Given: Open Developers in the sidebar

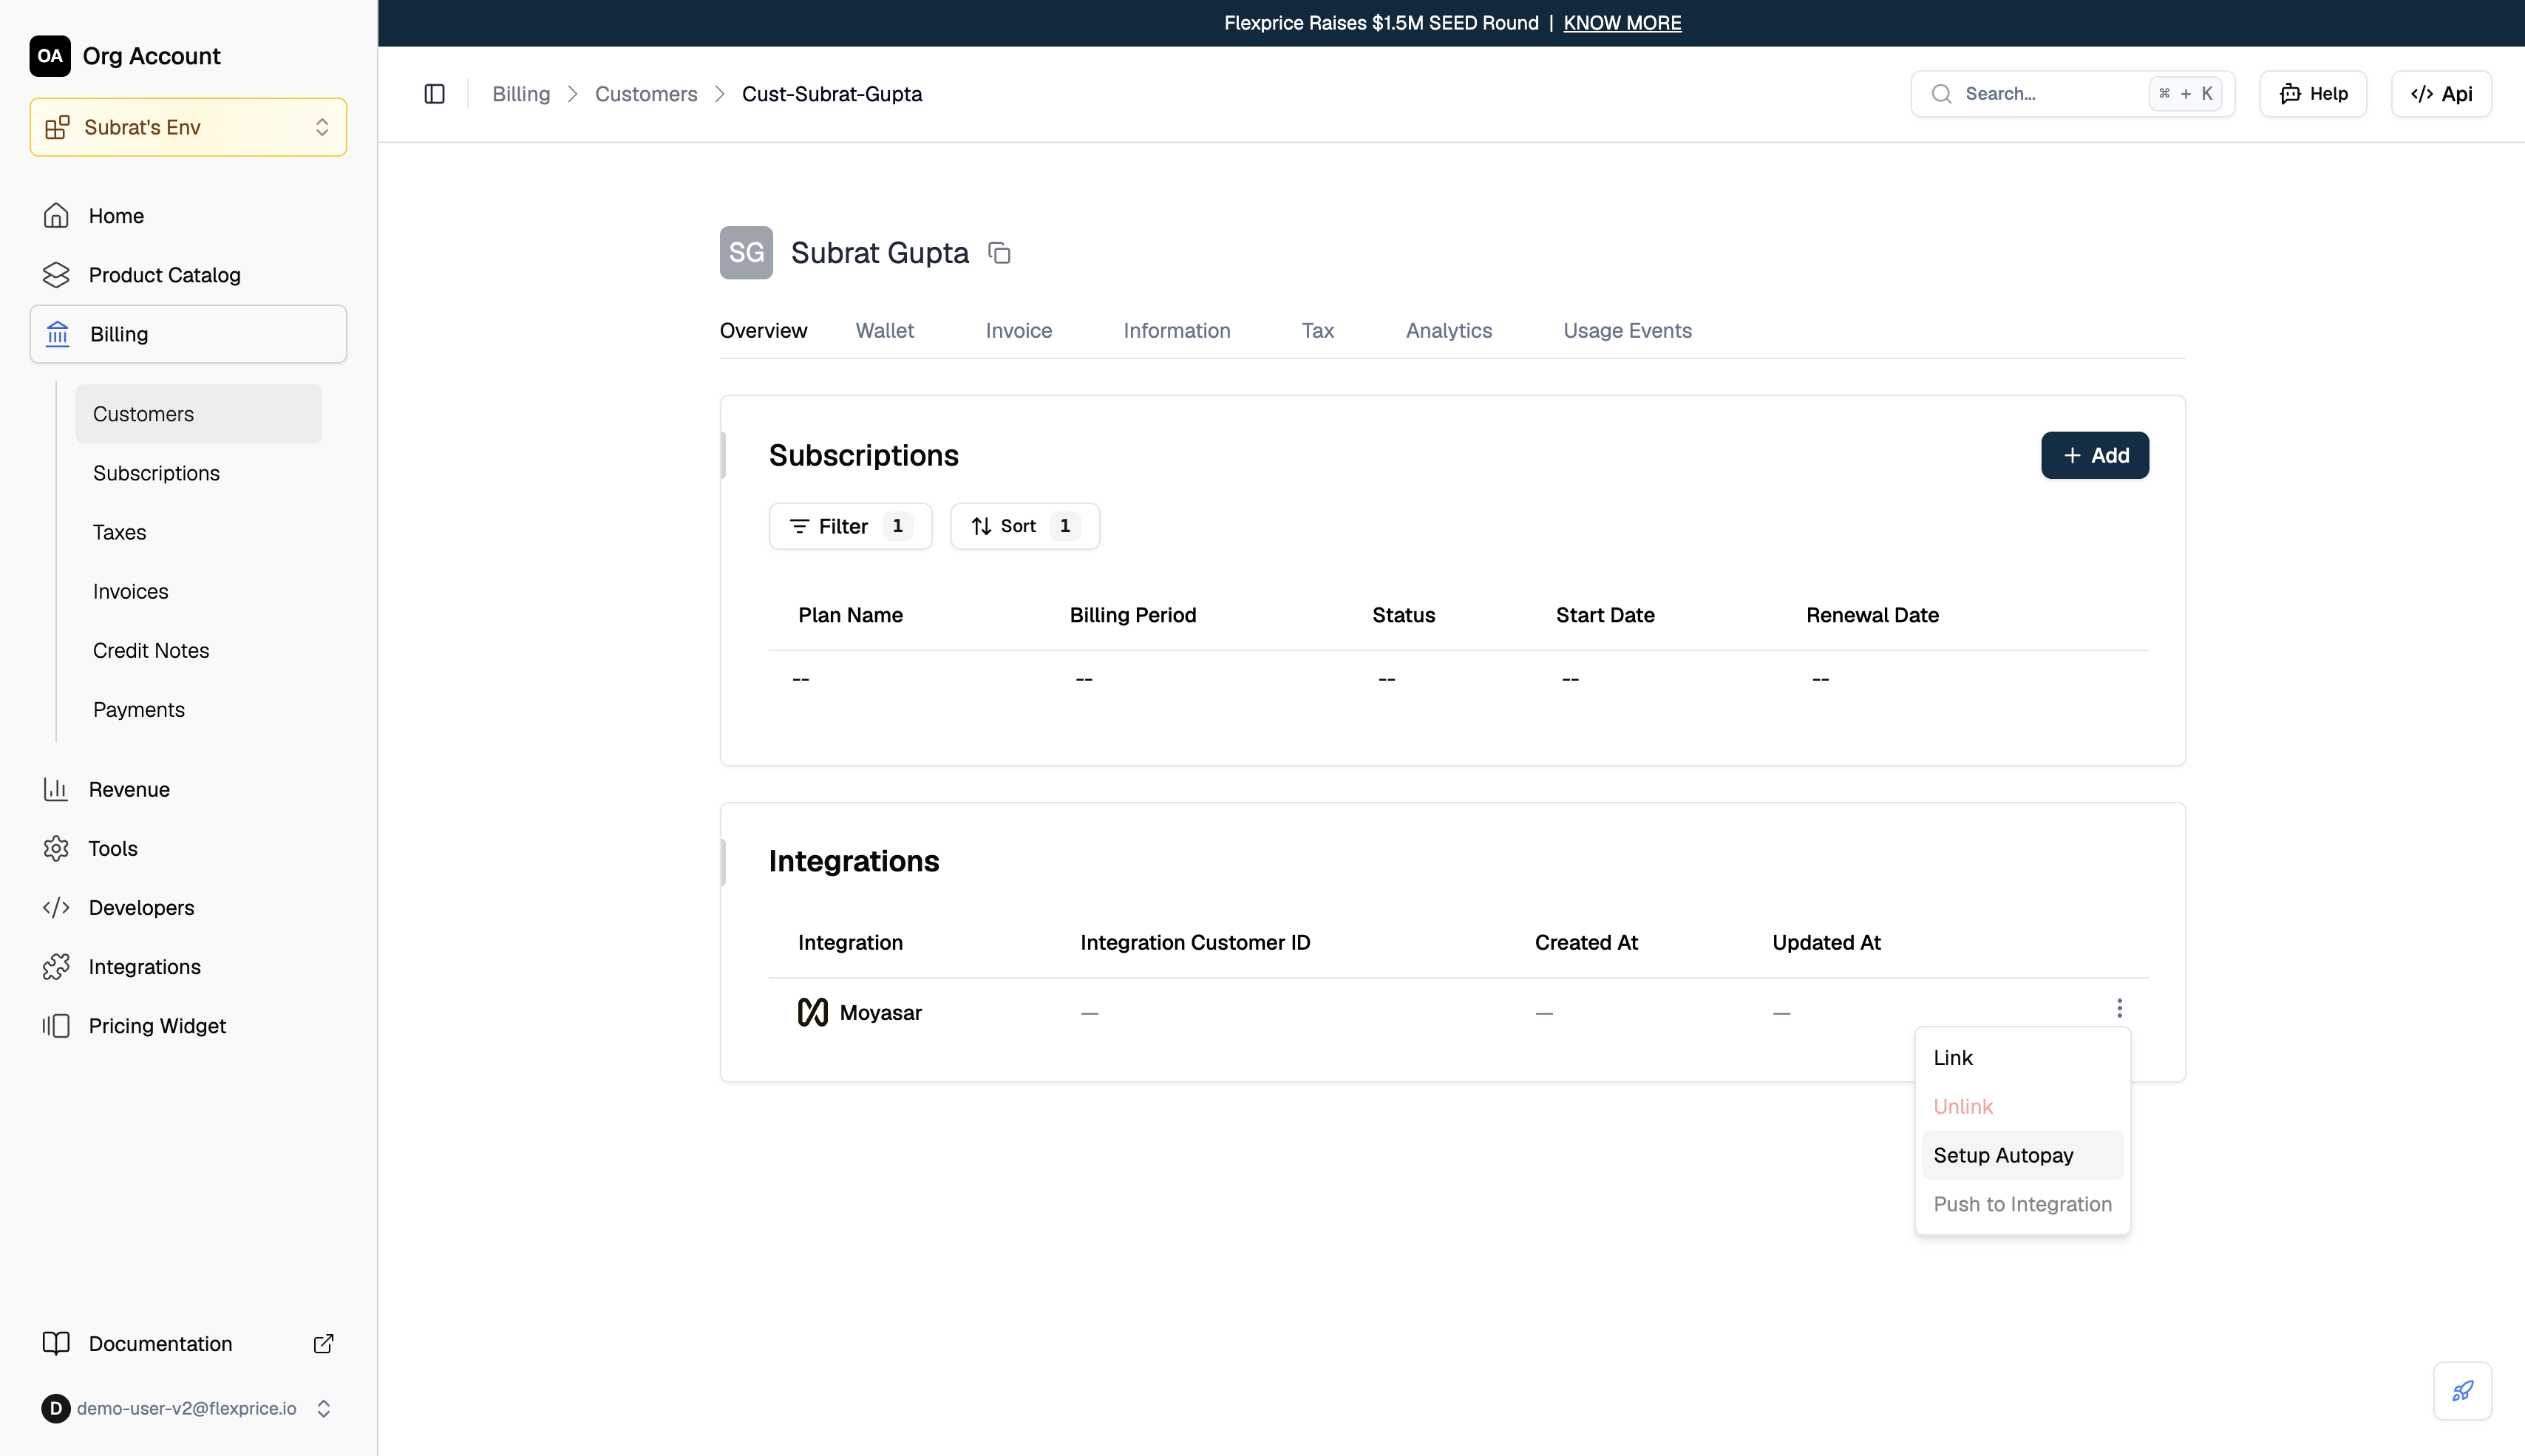Looking at the screenshot, I should pyautogui.click(x=188, y=907).
